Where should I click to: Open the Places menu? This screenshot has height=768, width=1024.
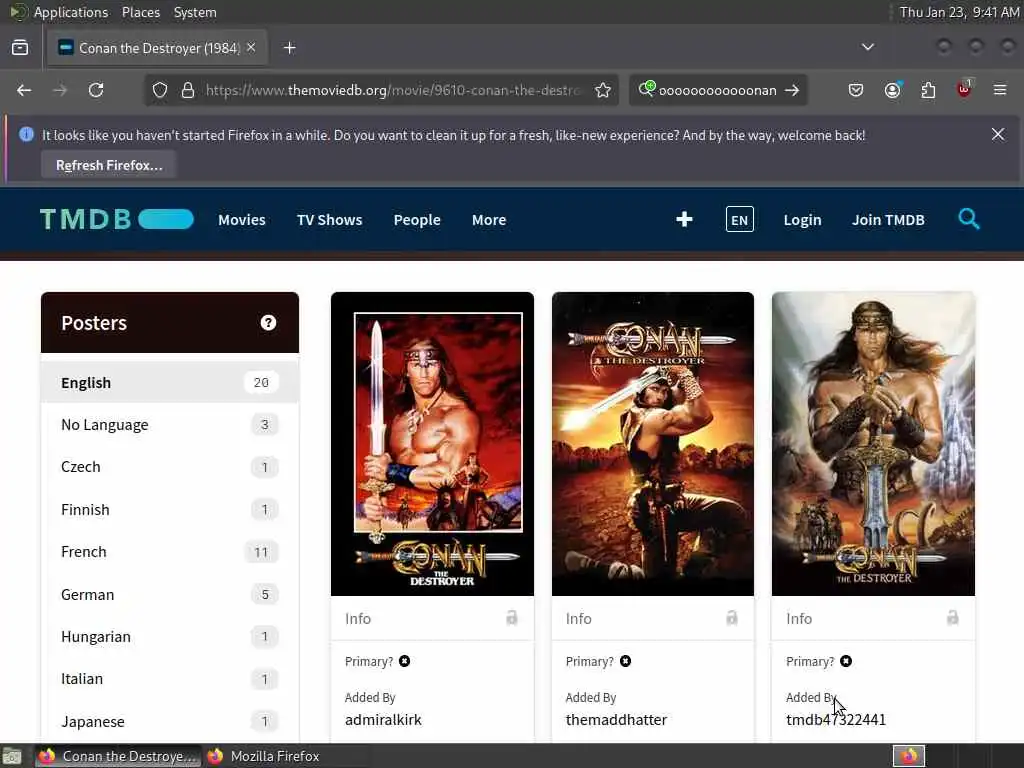point(140,12)
